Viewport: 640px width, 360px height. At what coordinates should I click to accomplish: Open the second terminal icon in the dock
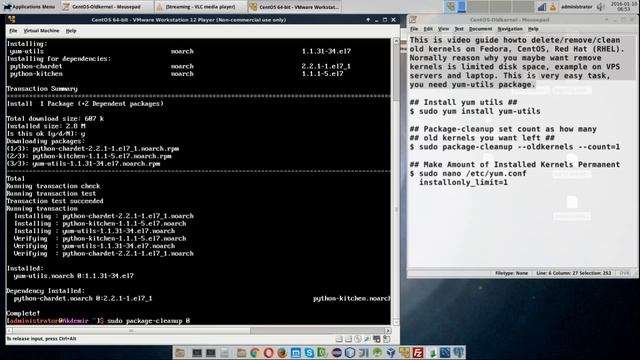(211, 353)
